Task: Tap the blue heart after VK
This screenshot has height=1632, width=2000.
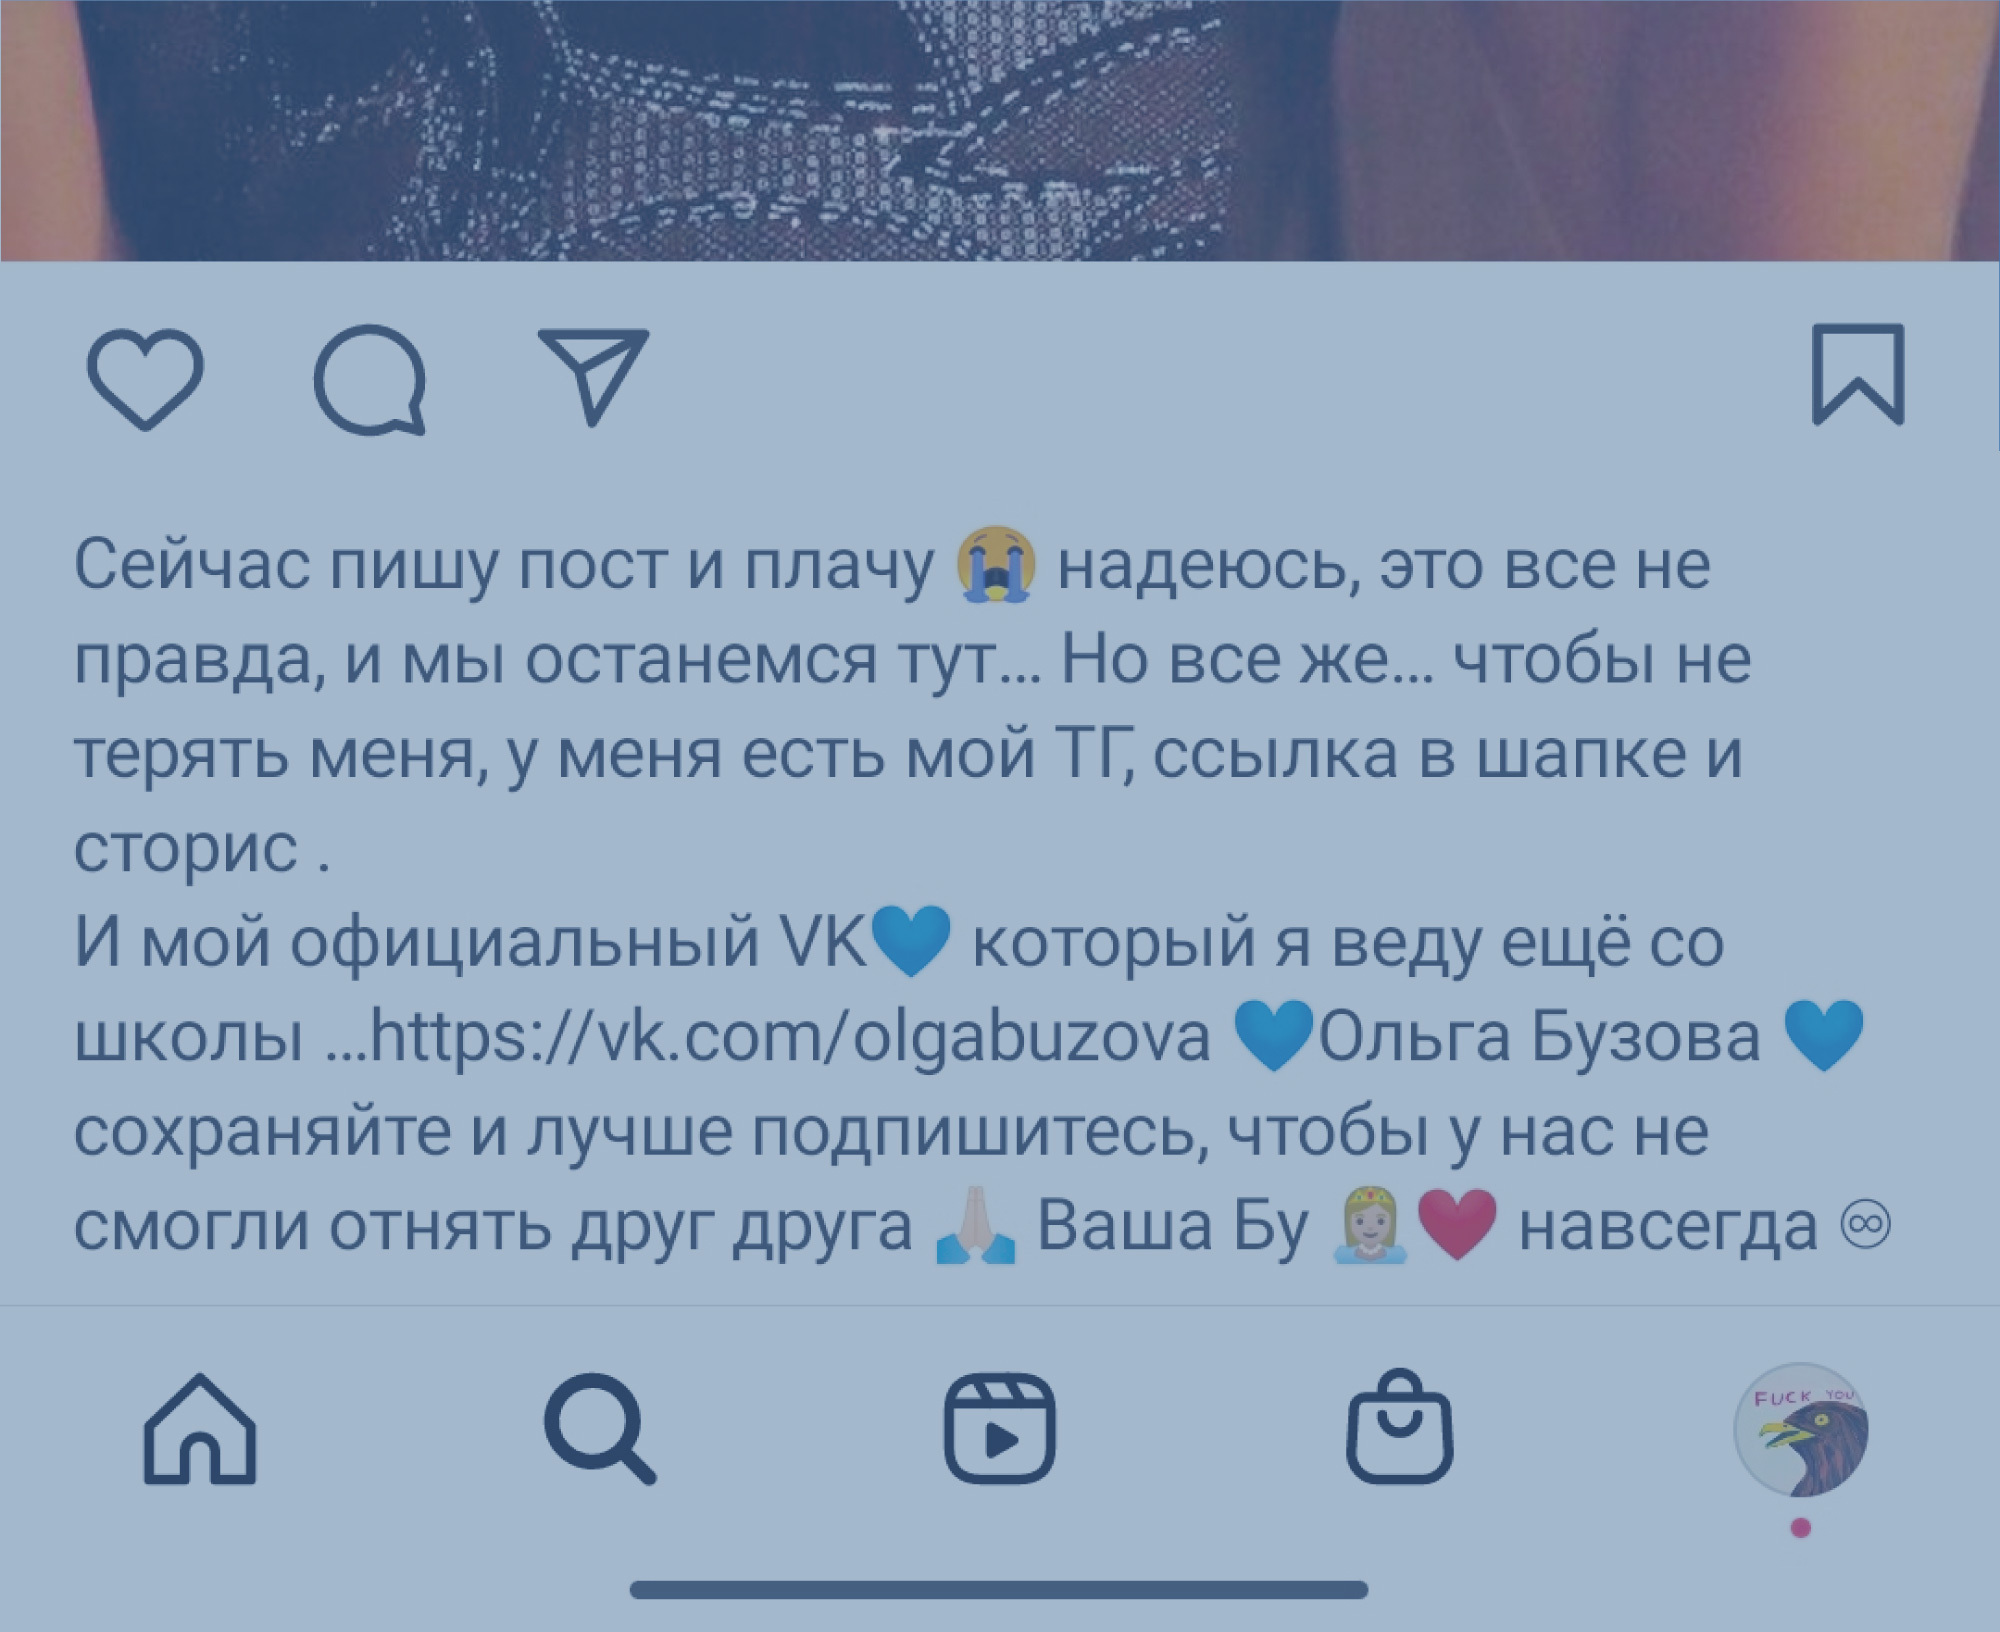Action: click(911, 940)
